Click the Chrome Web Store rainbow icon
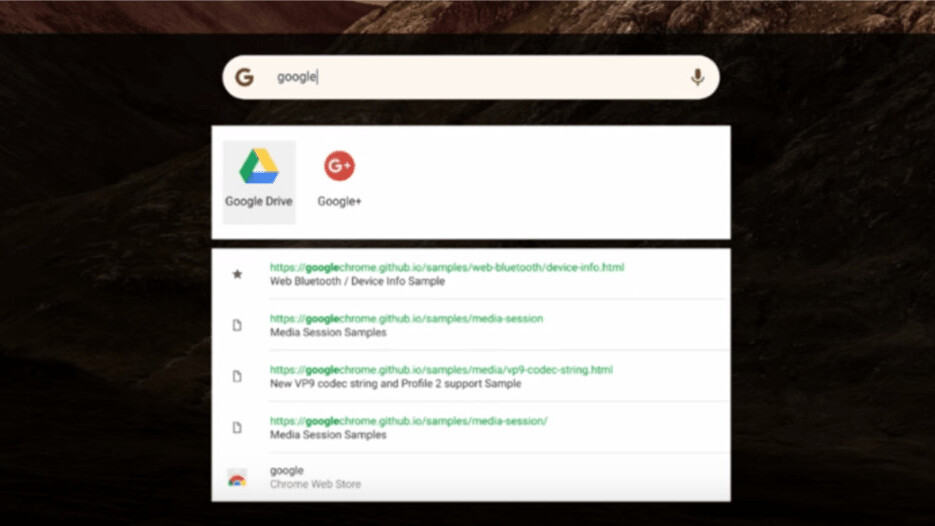 (x=237, y=478)
